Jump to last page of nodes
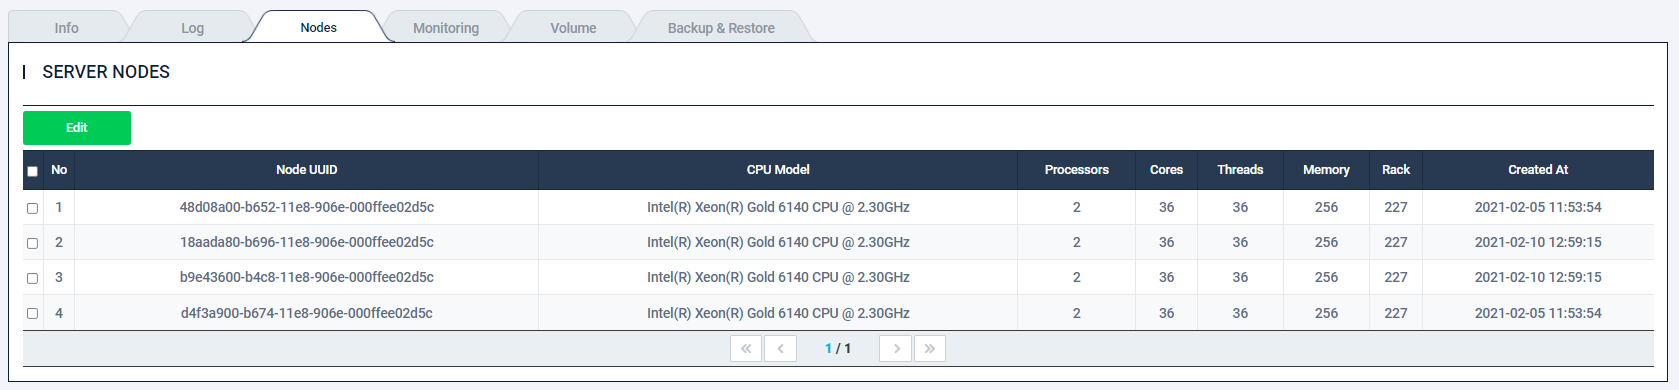Viewport: 1679px width, 390px height. (930, 348)
